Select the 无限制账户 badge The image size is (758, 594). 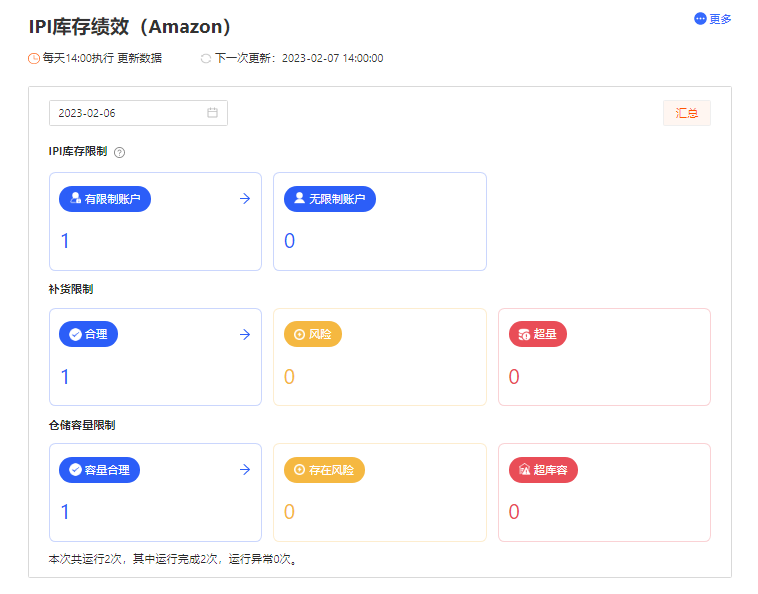pos(330,199)
